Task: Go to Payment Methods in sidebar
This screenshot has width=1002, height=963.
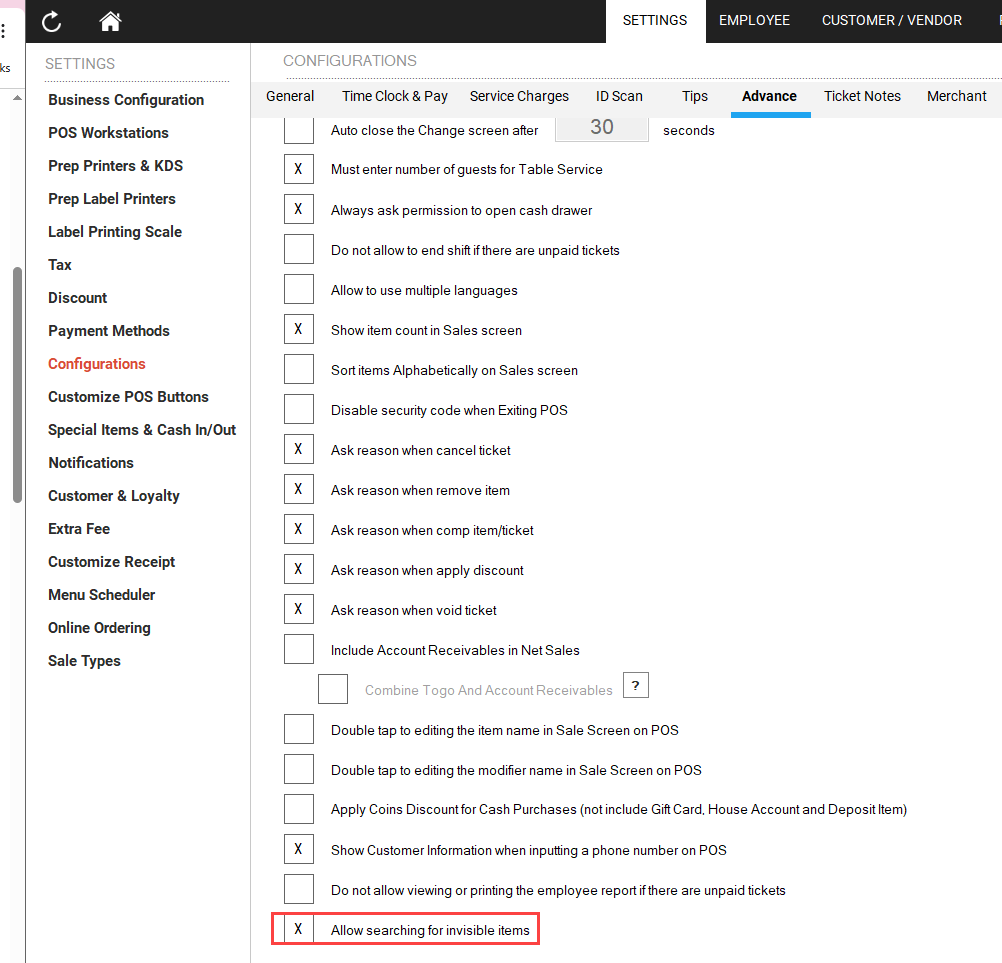Action: click(x=109, y=331)
